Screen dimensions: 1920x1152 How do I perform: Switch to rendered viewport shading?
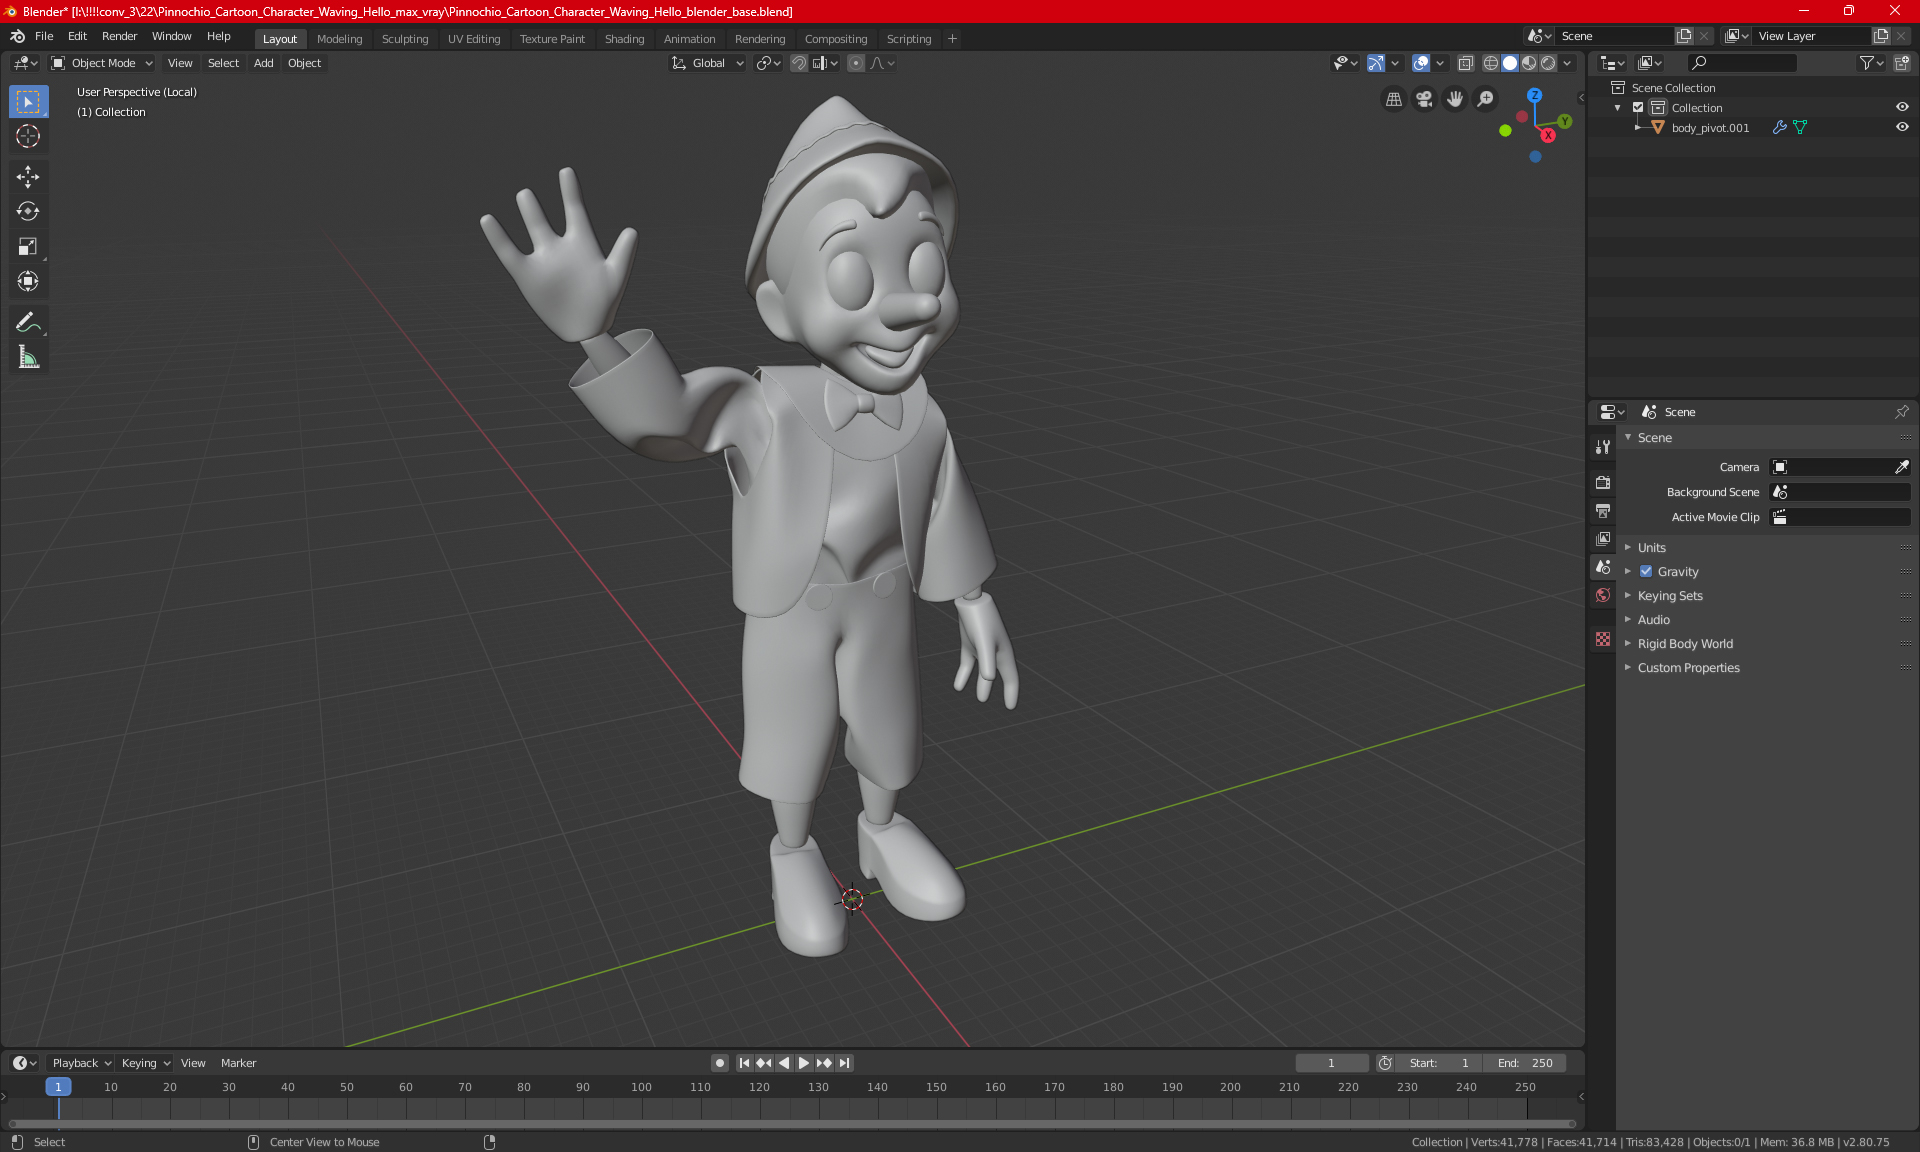click(x=1548, y=63)
